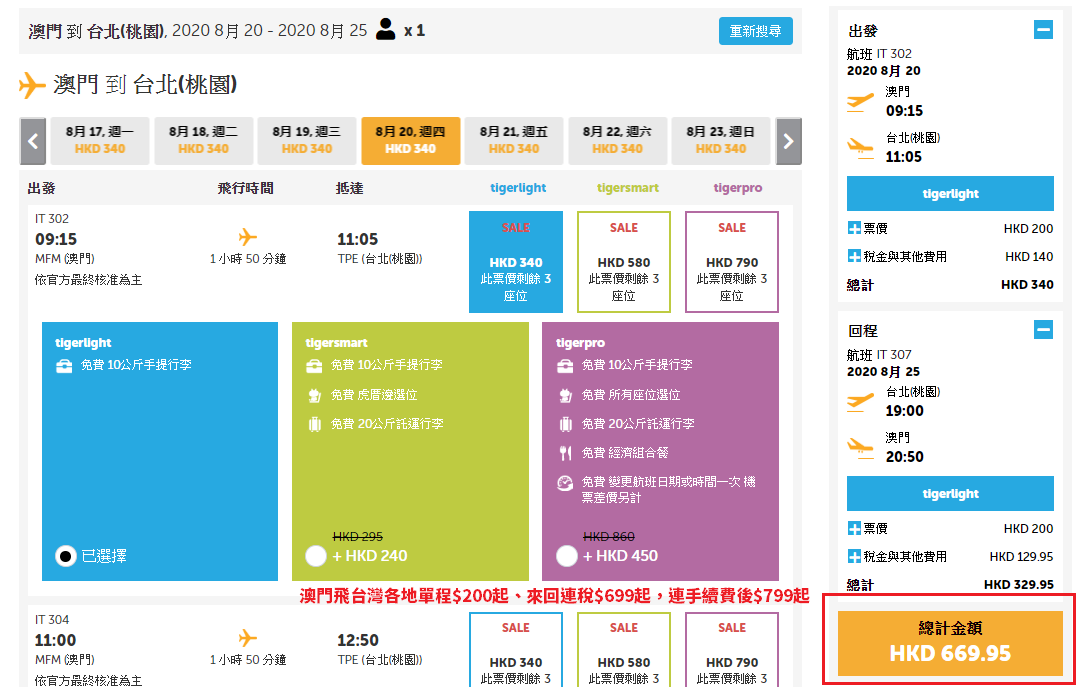Screen dimensions: 1081x687
Task: Select the 8月 22 週六 date tab
Action: pyautogui.click(x=617, y=141)
